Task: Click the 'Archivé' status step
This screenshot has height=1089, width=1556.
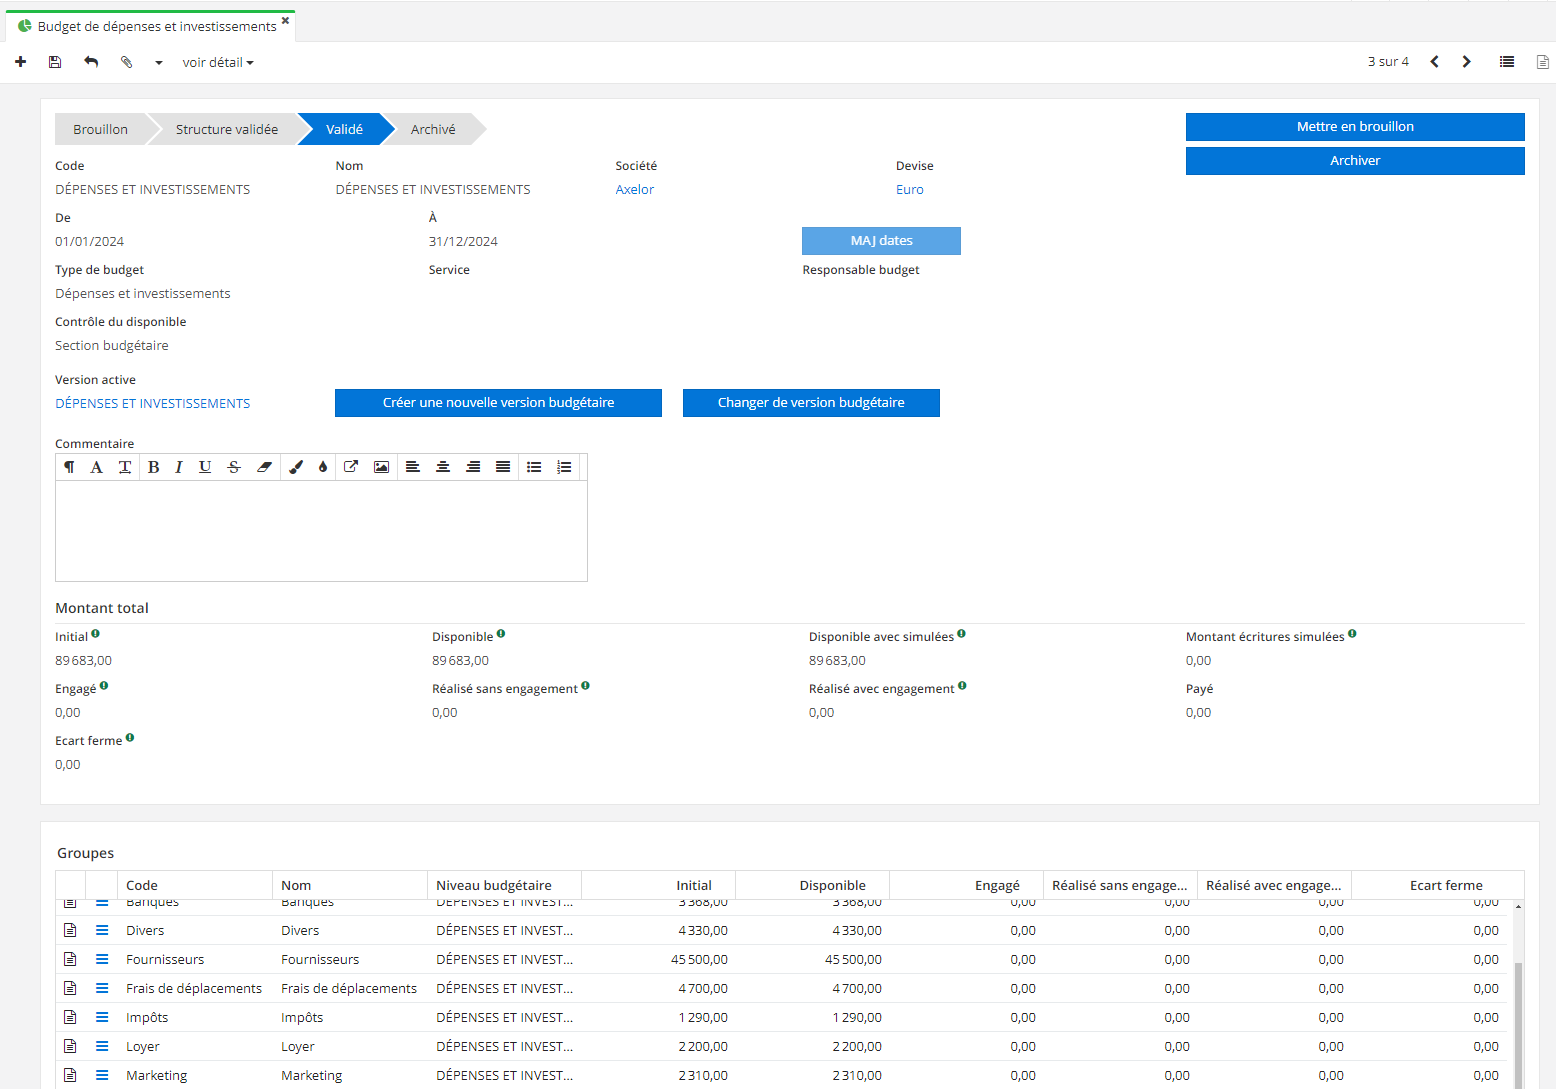Action: point(433,129)
